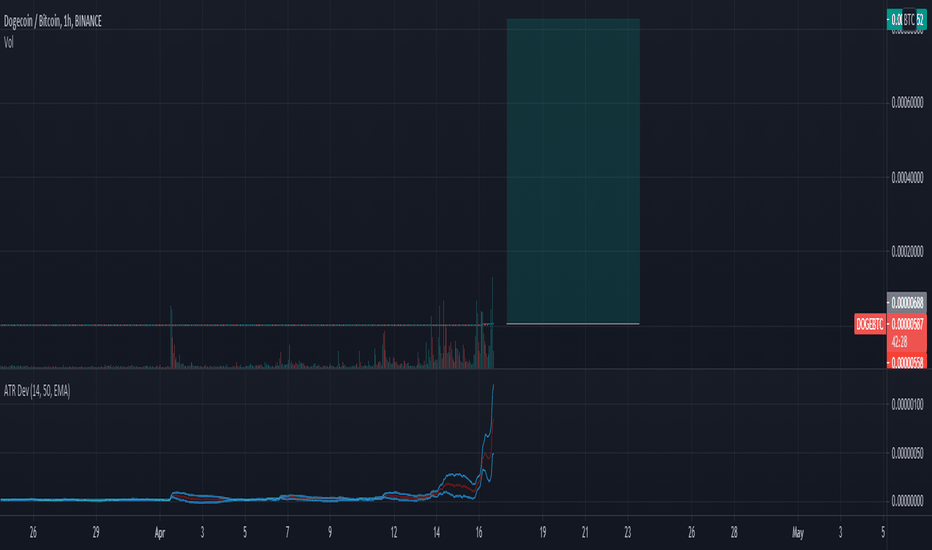The width and height of the screenshot is (932, 550).
Task: Click the 23 date label on time axis
Action: (627, 533)
